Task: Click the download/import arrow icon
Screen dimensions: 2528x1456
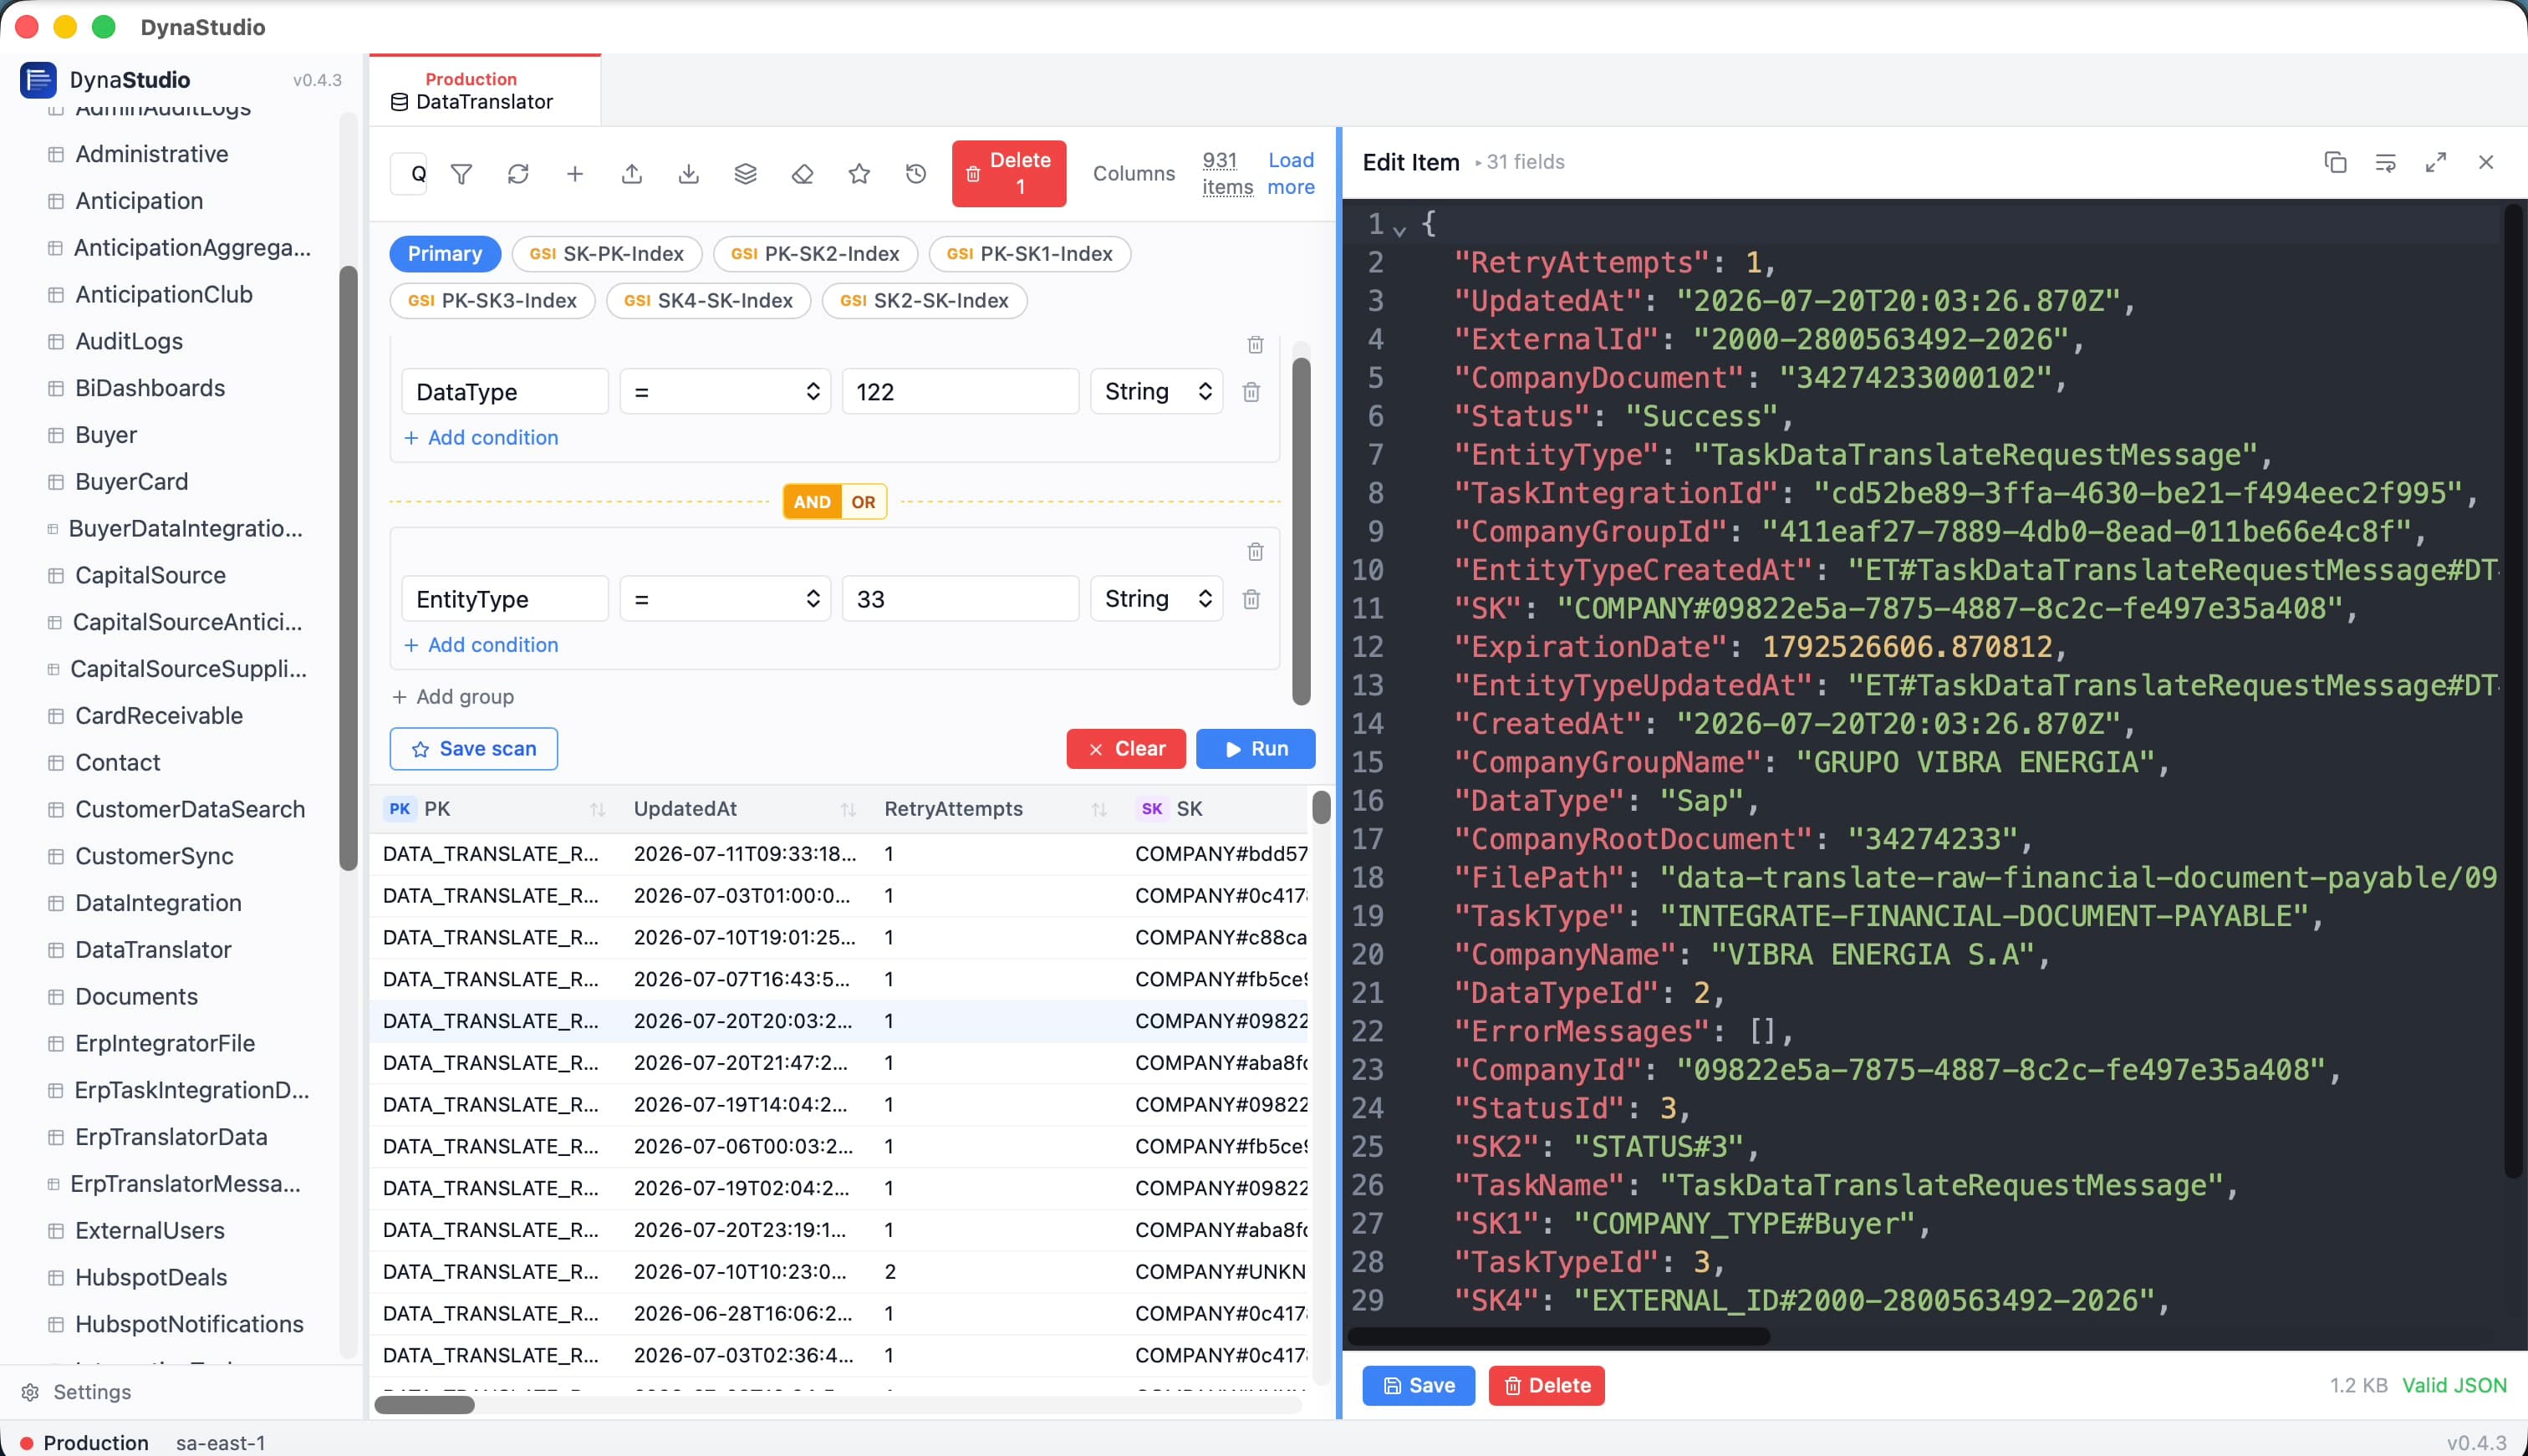Action: 689,174
